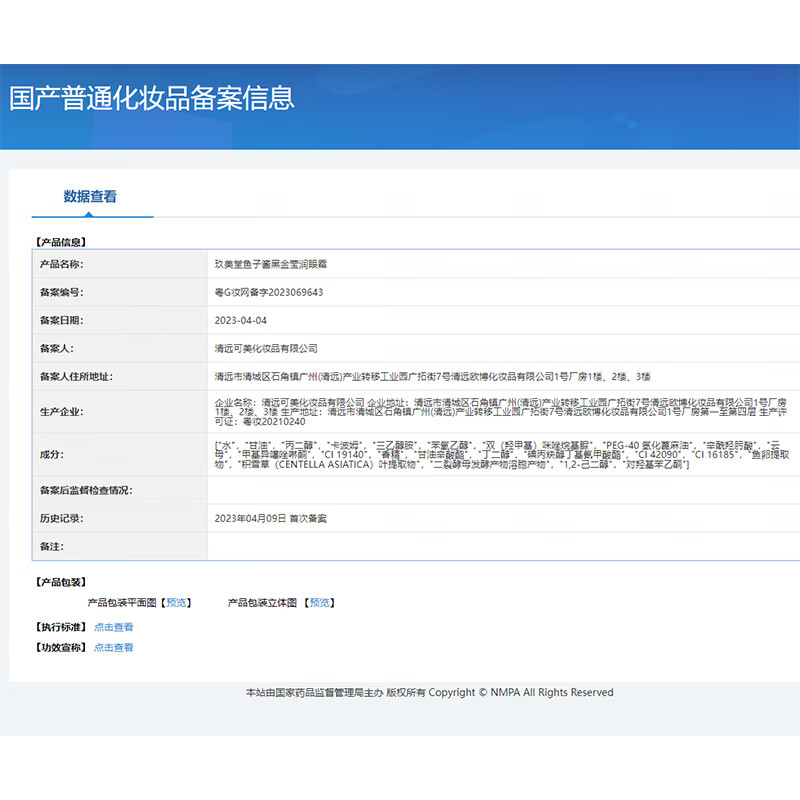Open the 产品包装平面图 预览 link

[176, 602]
